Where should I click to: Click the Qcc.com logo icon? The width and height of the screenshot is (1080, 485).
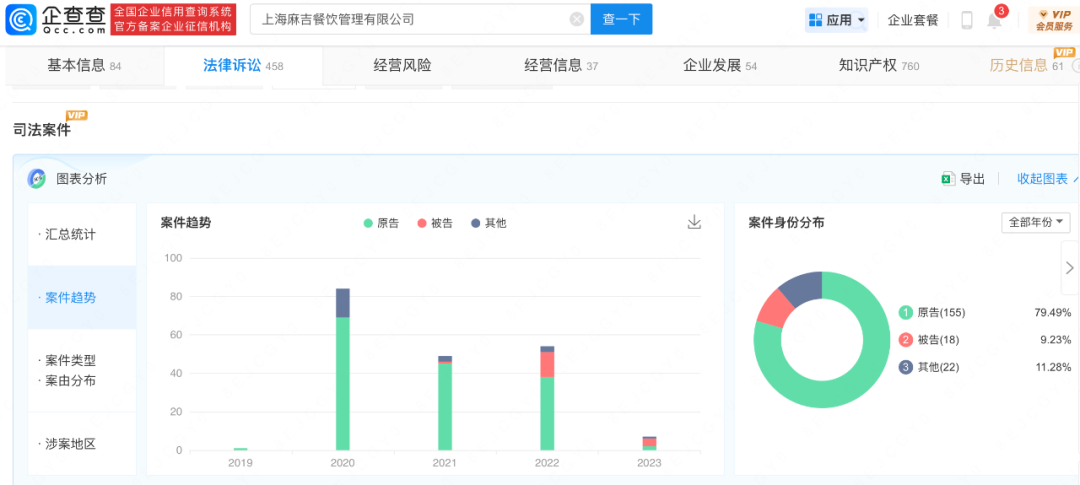click(20, 19)
